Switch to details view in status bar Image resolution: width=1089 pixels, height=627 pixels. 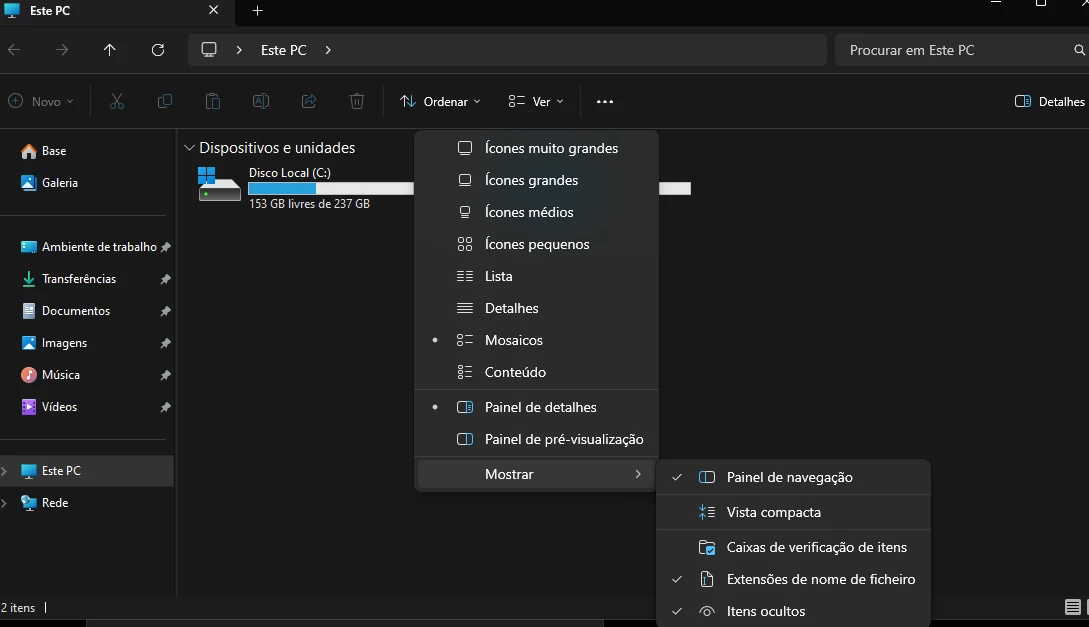[x=1072, y=608]
